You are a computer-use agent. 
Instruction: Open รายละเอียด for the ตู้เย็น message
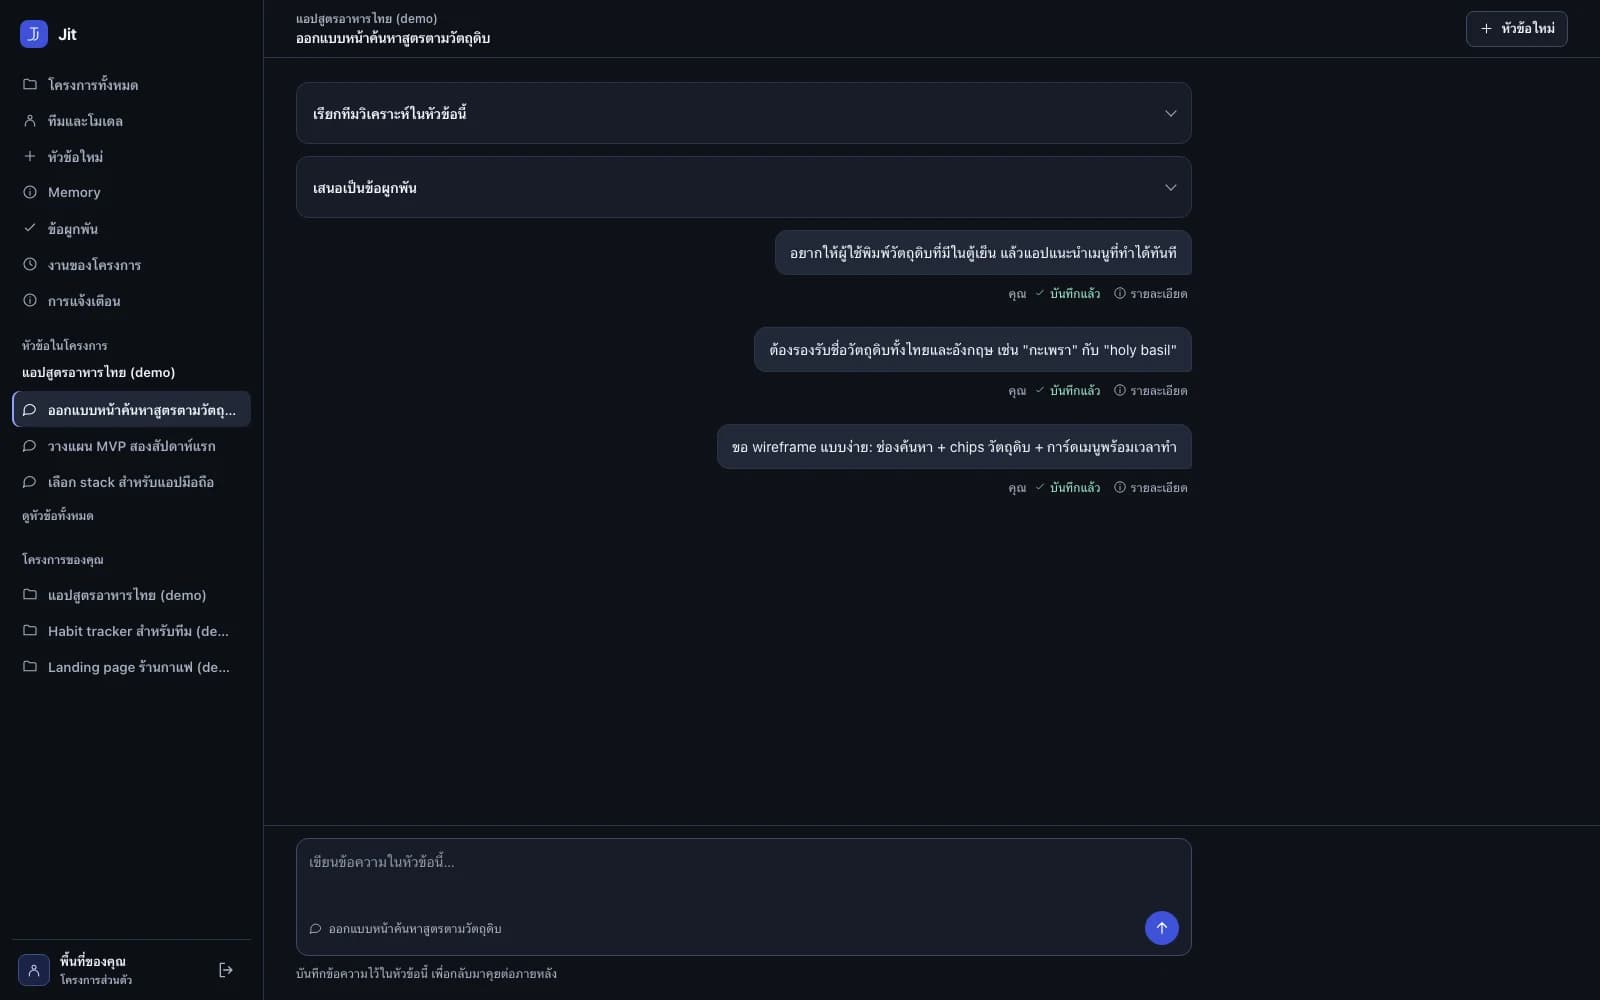(x=1151, y=294)
